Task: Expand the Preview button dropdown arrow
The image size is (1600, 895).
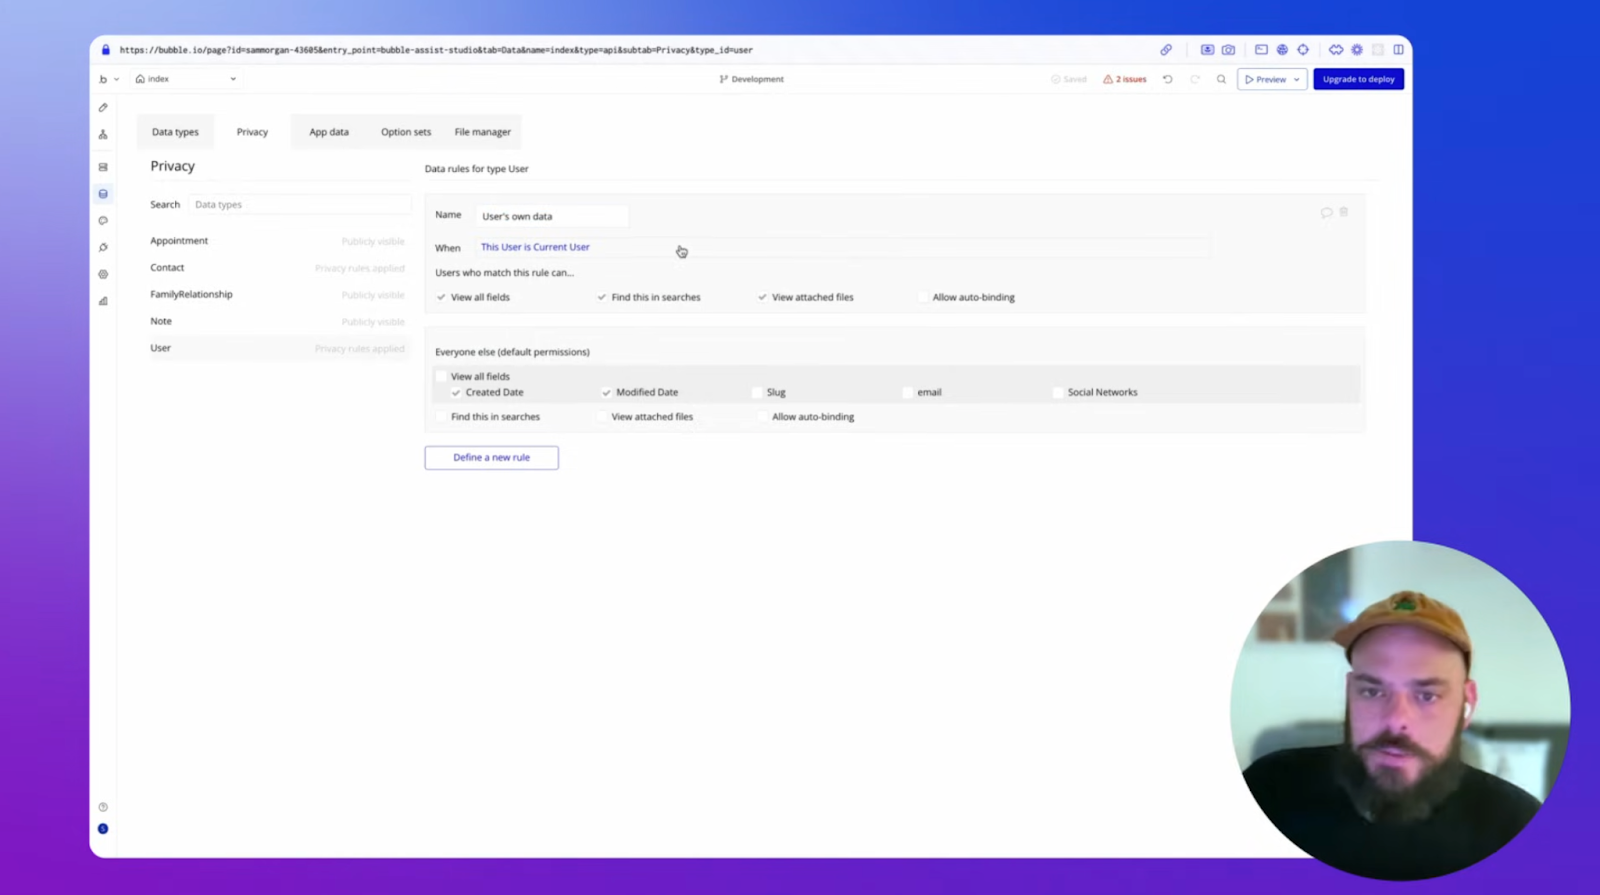Action: 1296,79
